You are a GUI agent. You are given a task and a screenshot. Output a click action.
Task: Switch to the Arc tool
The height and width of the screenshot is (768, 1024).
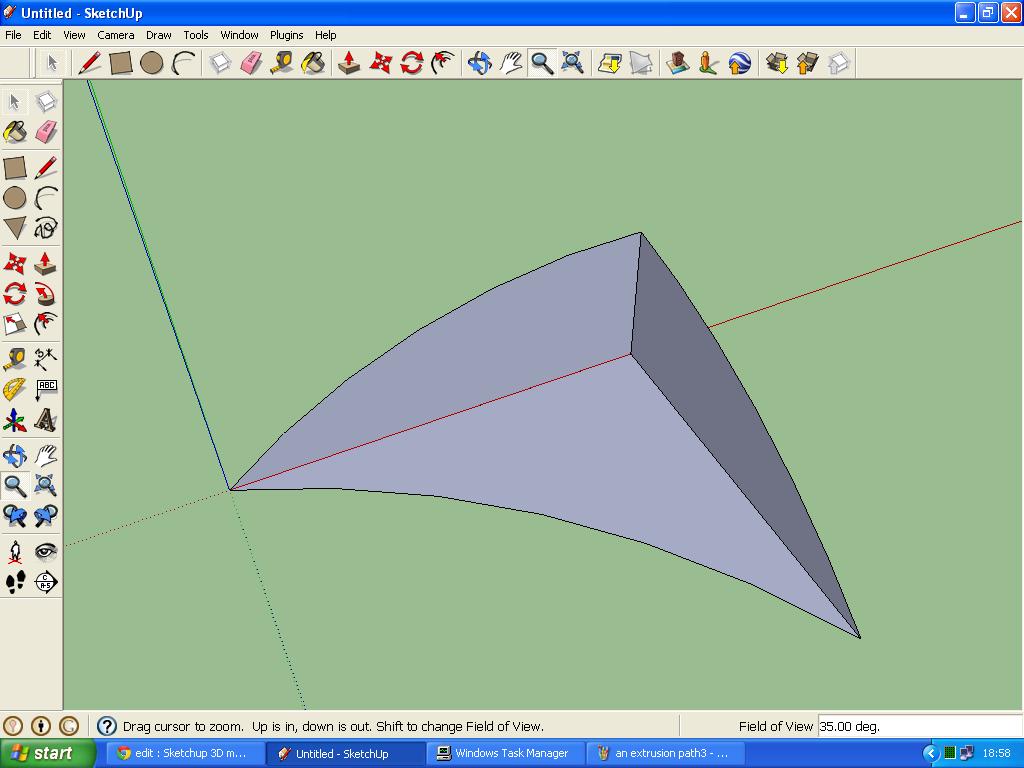181,62
